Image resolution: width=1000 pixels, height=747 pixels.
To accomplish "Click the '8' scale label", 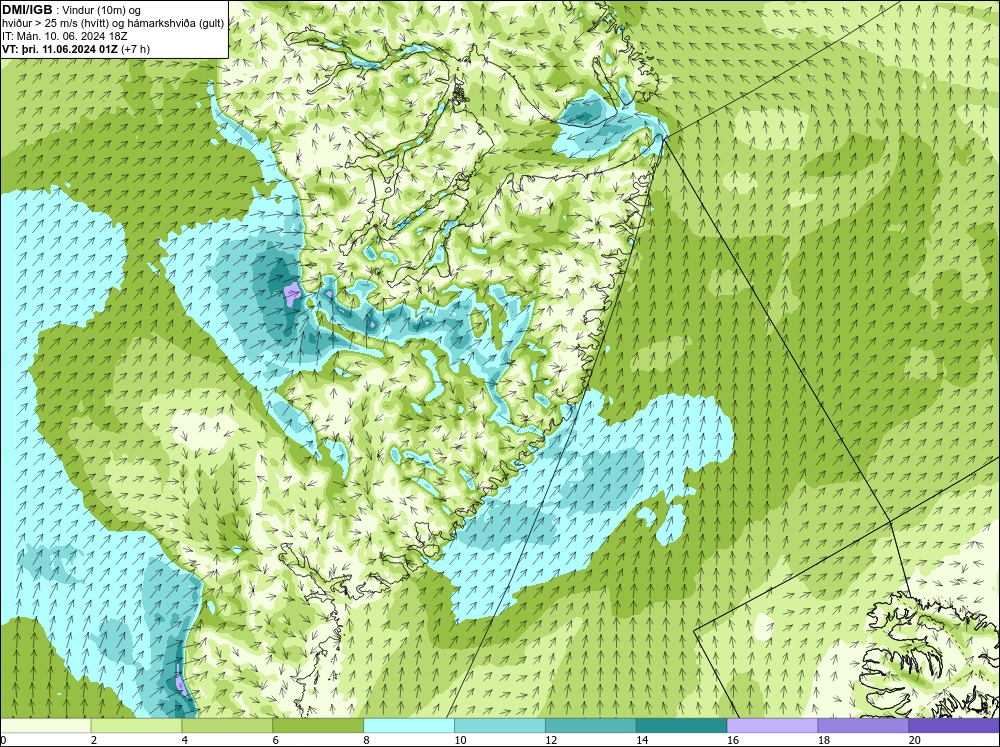I will [366, 740].
